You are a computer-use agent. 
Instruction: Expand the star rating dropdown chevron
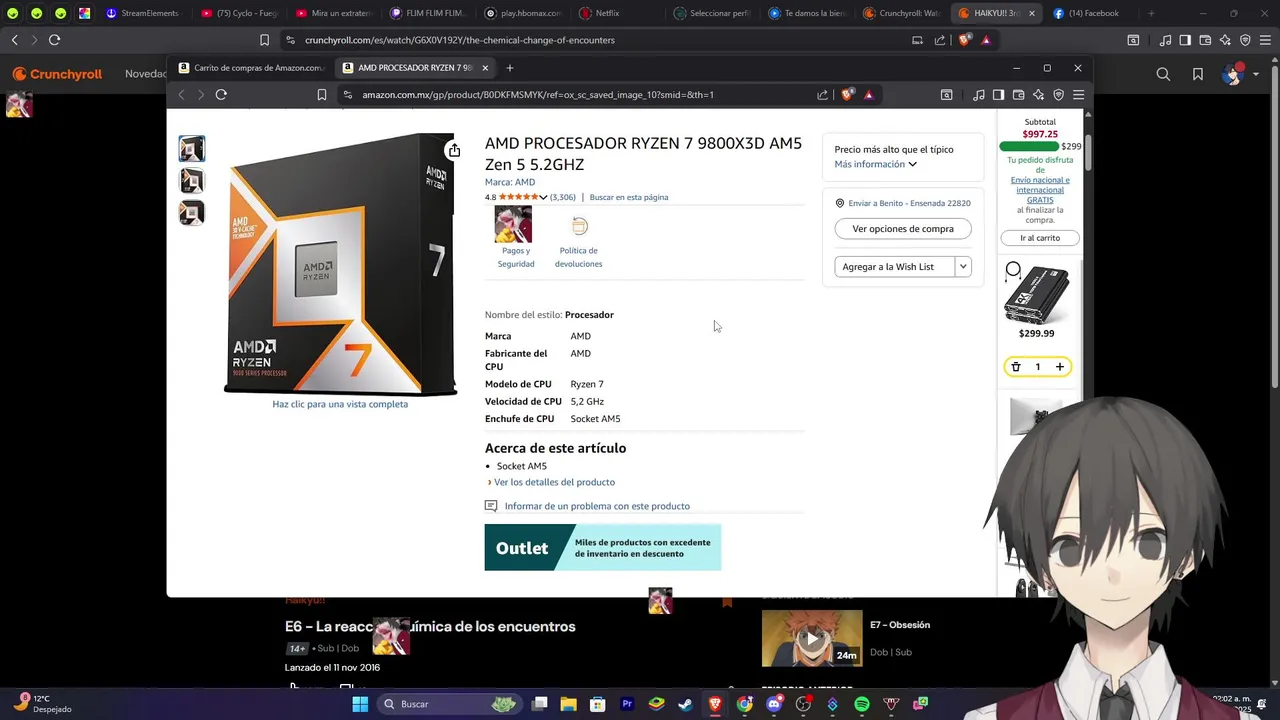543,197
